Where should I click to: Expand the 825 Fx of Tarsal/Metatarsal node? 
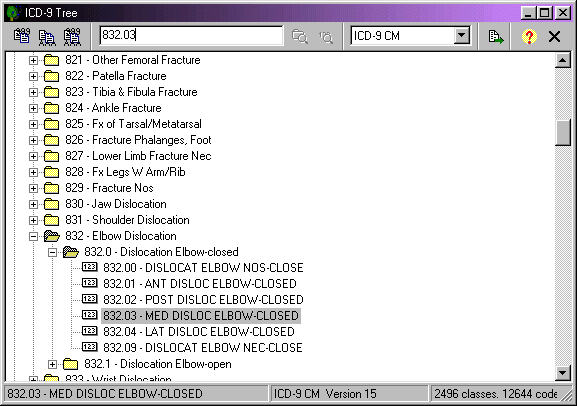point(33,124)
